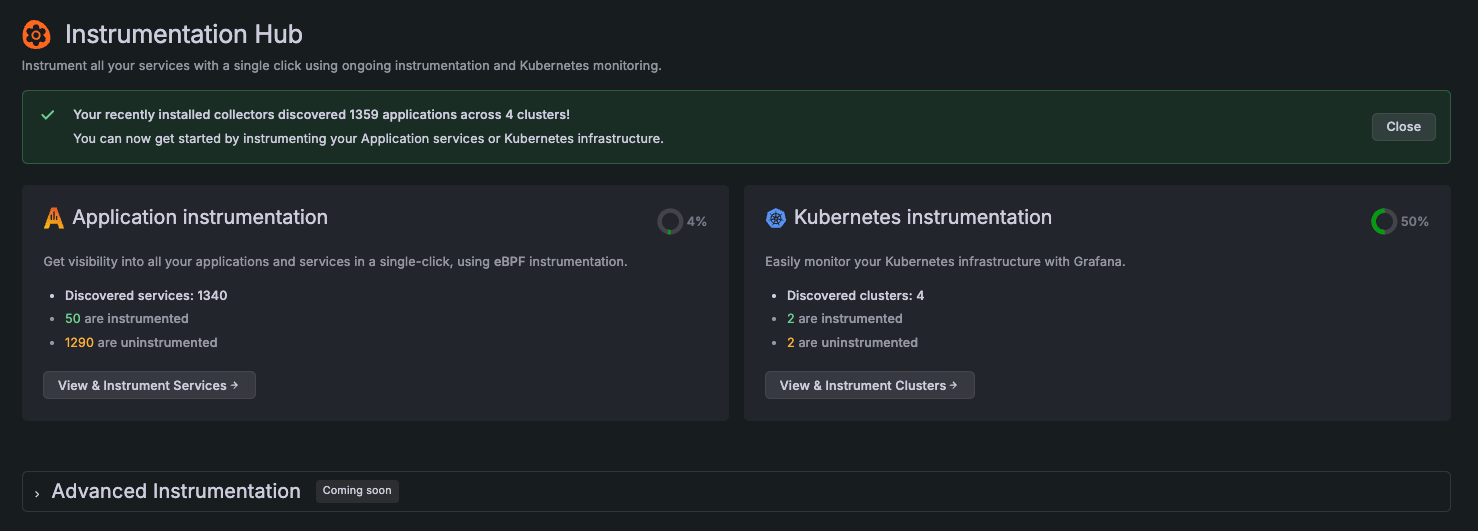Click the 50 instrumented services count

(x=72, y=319)
